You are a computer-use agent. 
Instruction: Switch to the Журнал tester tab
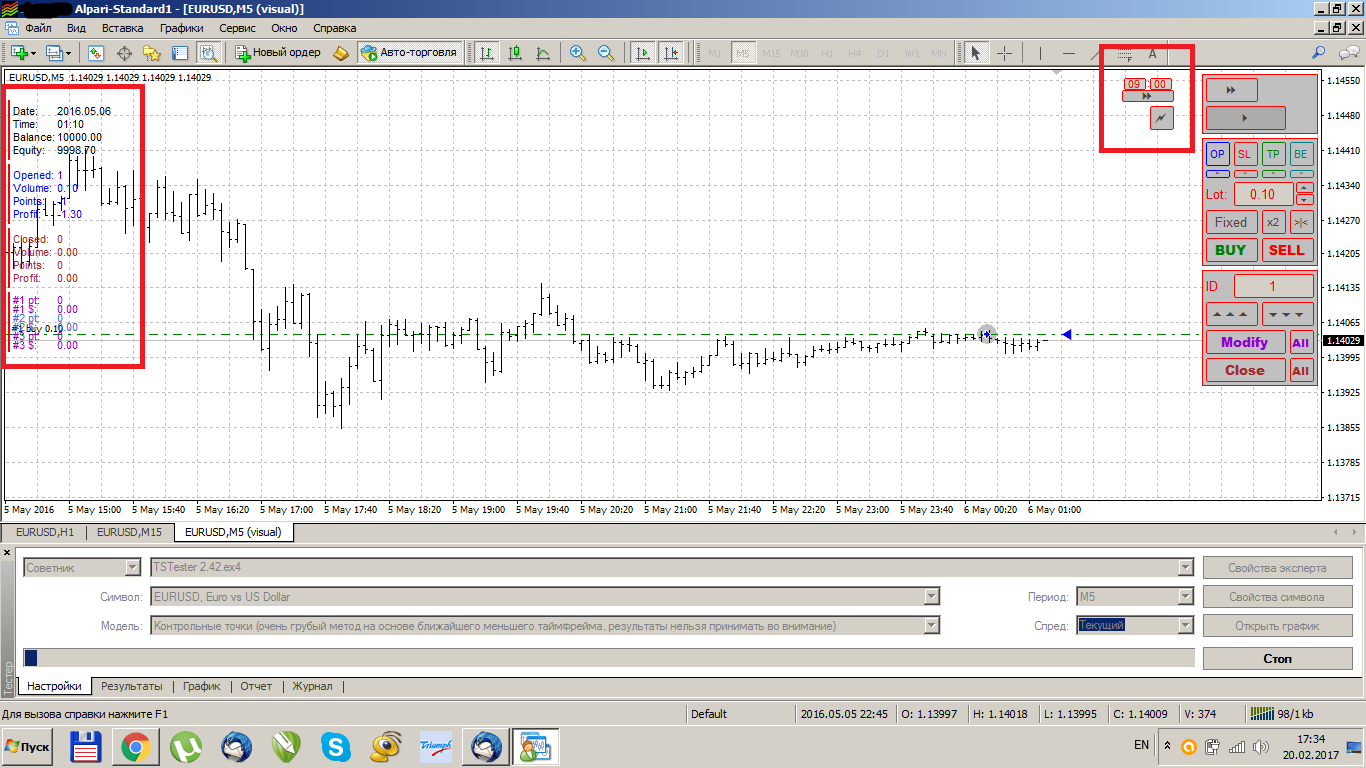pos(312,687)
